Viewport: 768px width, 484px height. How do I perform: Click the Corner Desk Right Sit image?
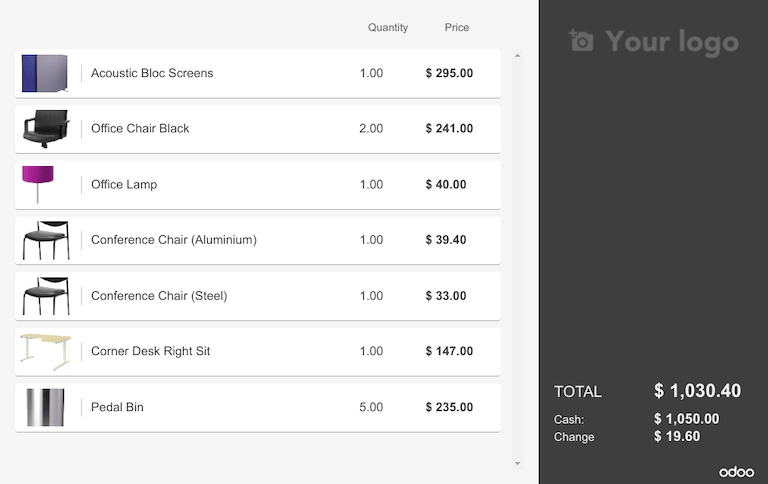(x=45, y=351)
